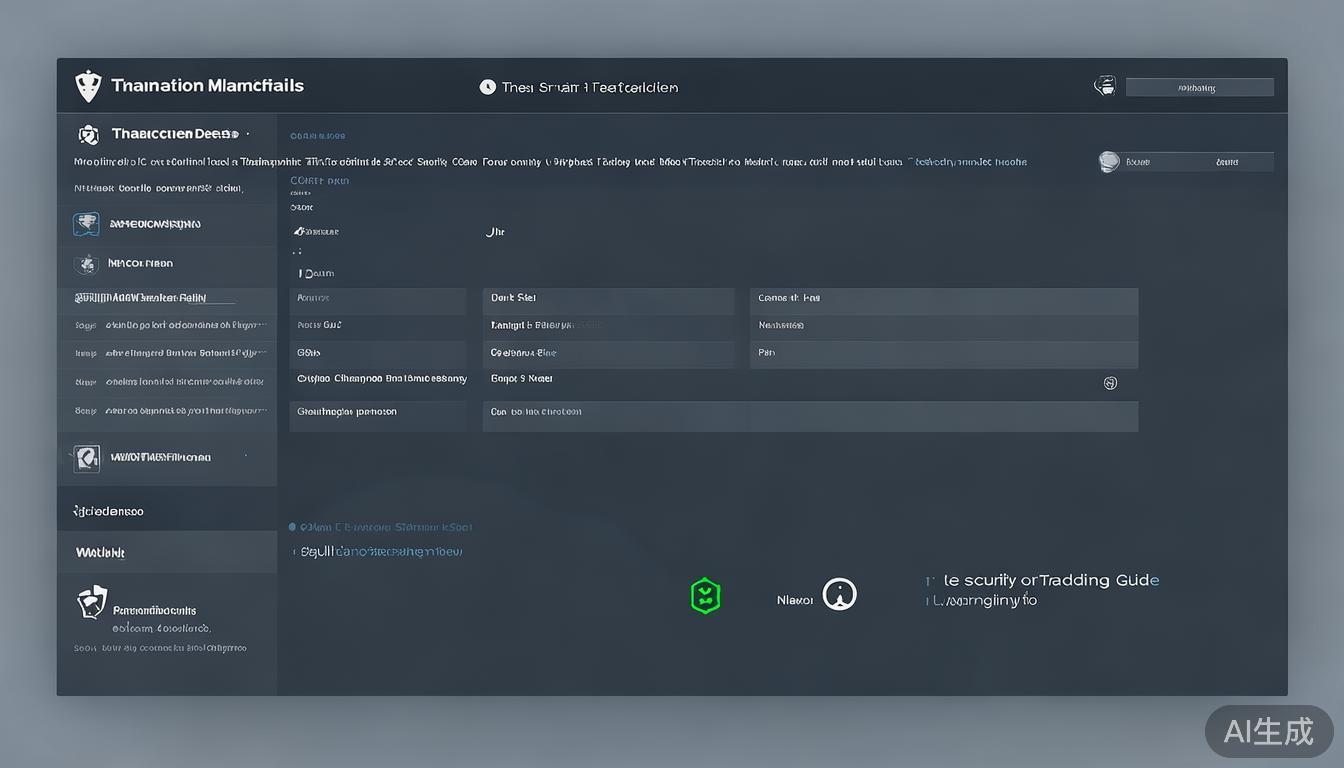
Task: Click the Dont Stel table cell
Action: (x=608, y=298)
